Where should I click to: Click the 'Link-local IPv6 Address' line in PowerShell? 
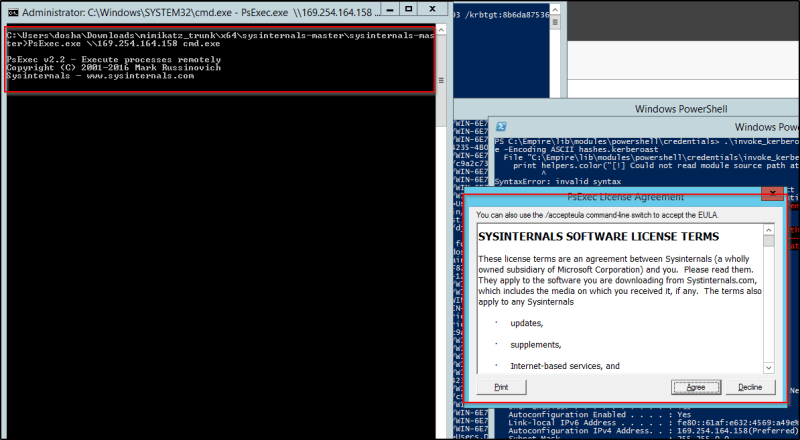click(654, 423)
